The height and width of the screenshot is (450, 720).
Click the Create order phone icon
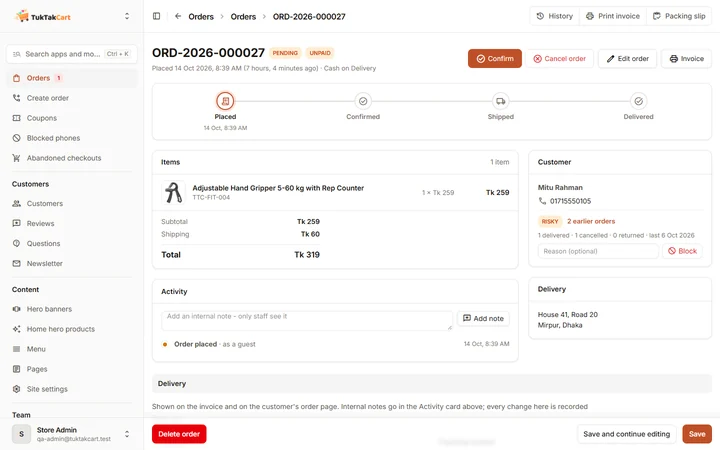(17, 98)
